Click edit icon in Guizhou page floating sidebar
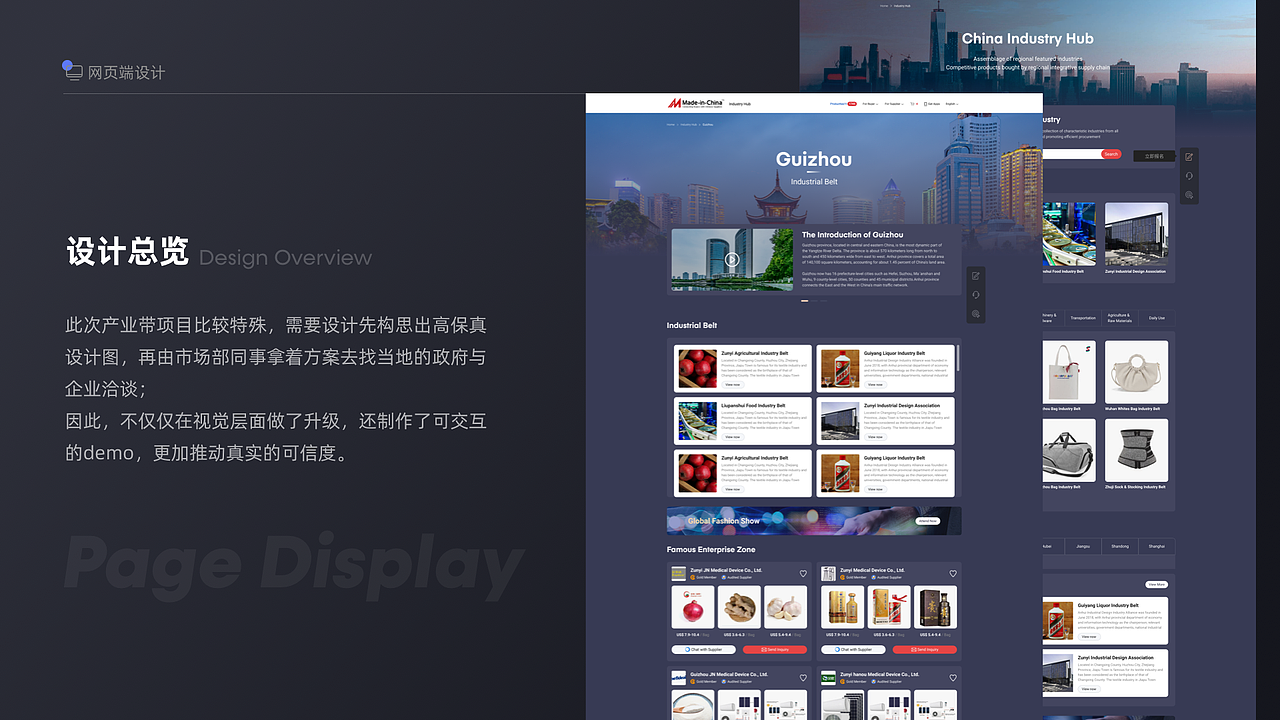 click(x=976, y=276)
